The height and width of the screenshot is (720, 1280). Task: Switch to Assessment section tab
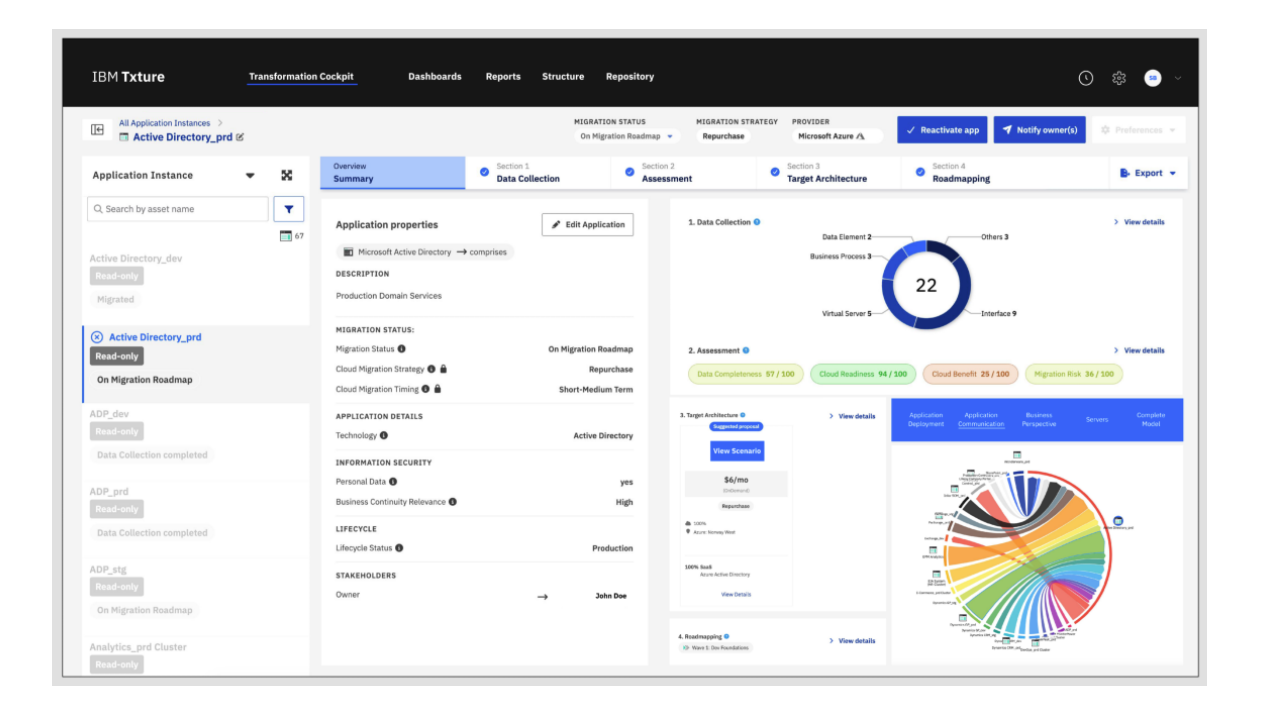coord(684,173)
